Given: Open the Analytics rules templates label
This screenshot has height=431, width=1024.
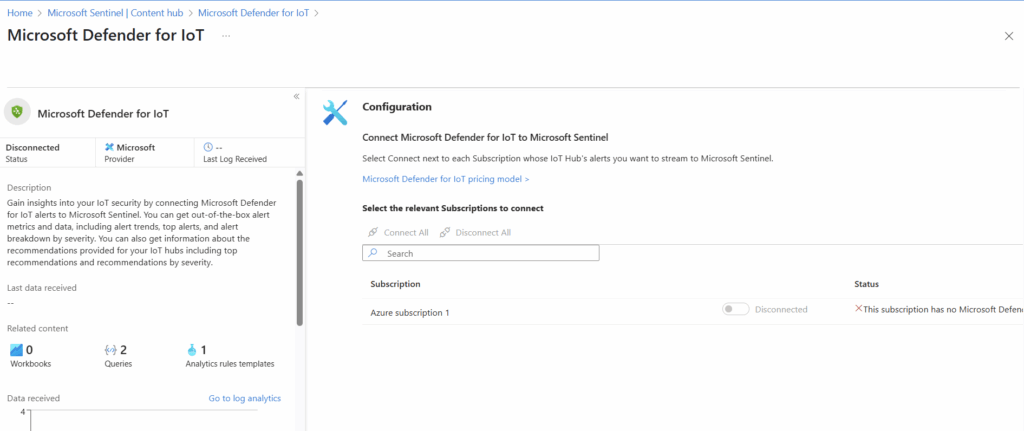Looking at the screenshot, I should coord(230,364).
